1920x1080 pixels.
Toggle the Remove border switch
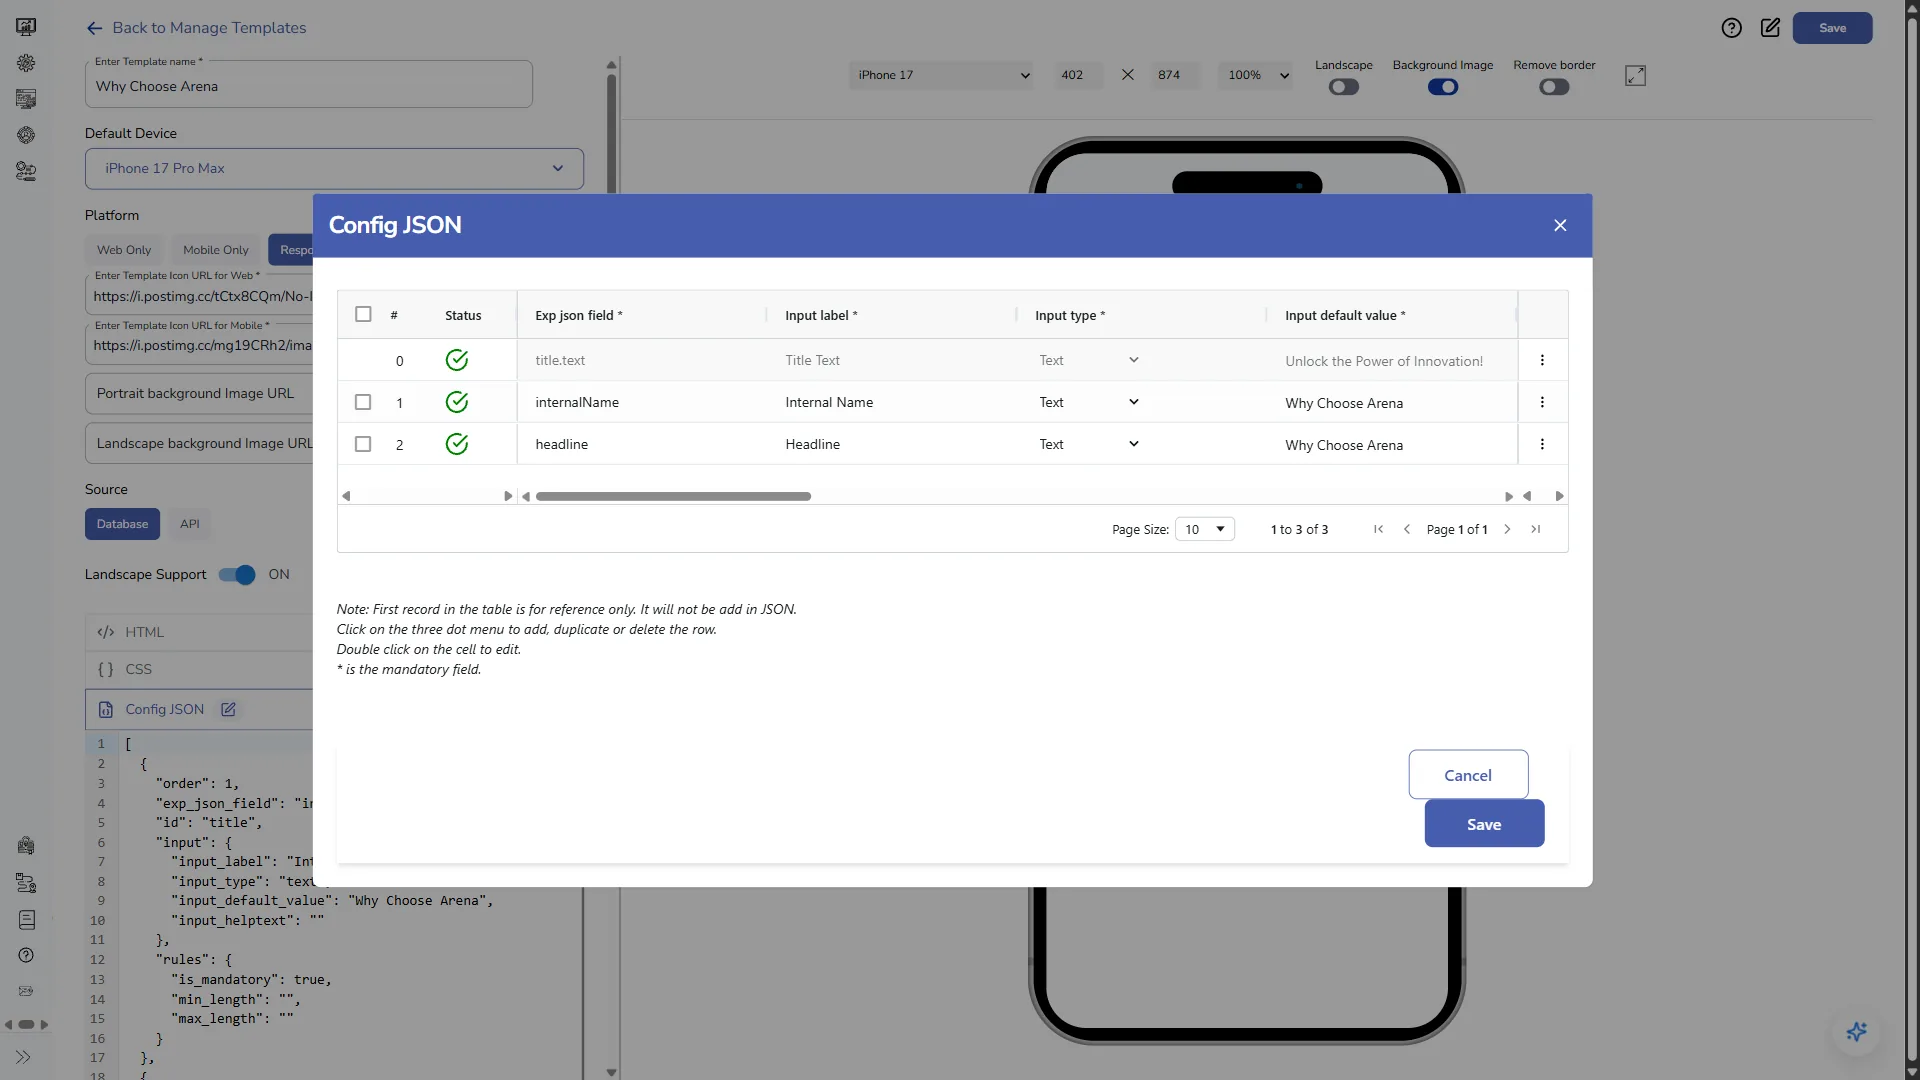click(1554, 87)
